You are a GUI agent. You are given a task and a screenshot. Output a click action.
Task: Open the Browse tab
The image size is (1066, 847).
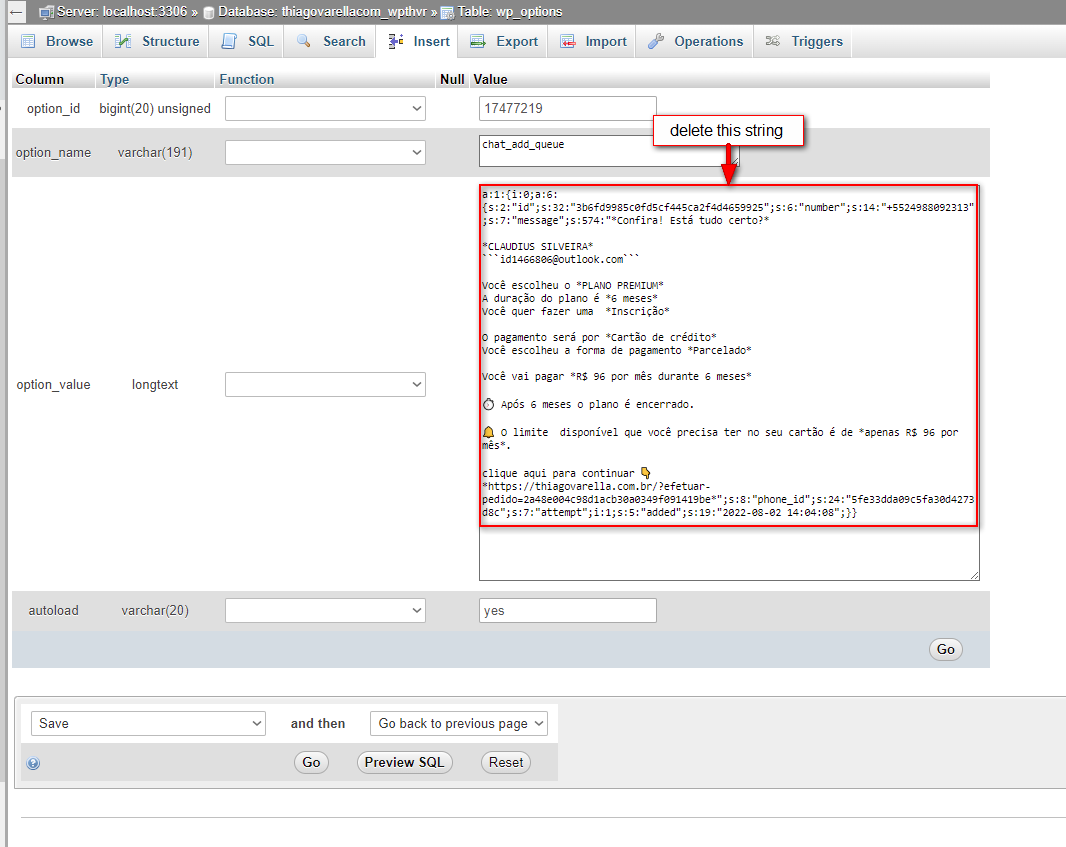tap(57, 41)
